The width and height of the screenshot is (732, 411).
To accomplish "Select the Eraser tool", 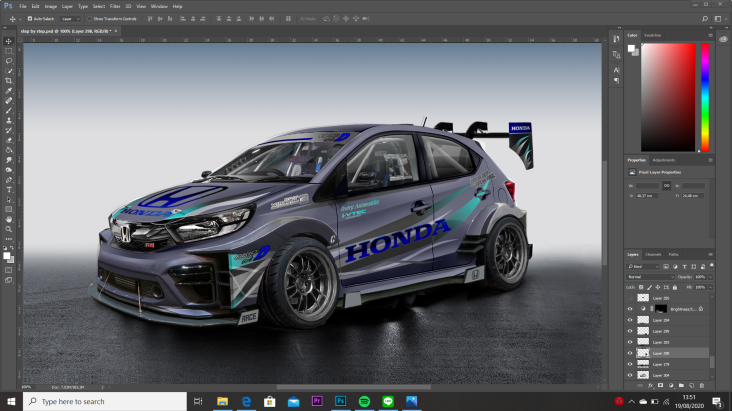I will pos(8,140).
